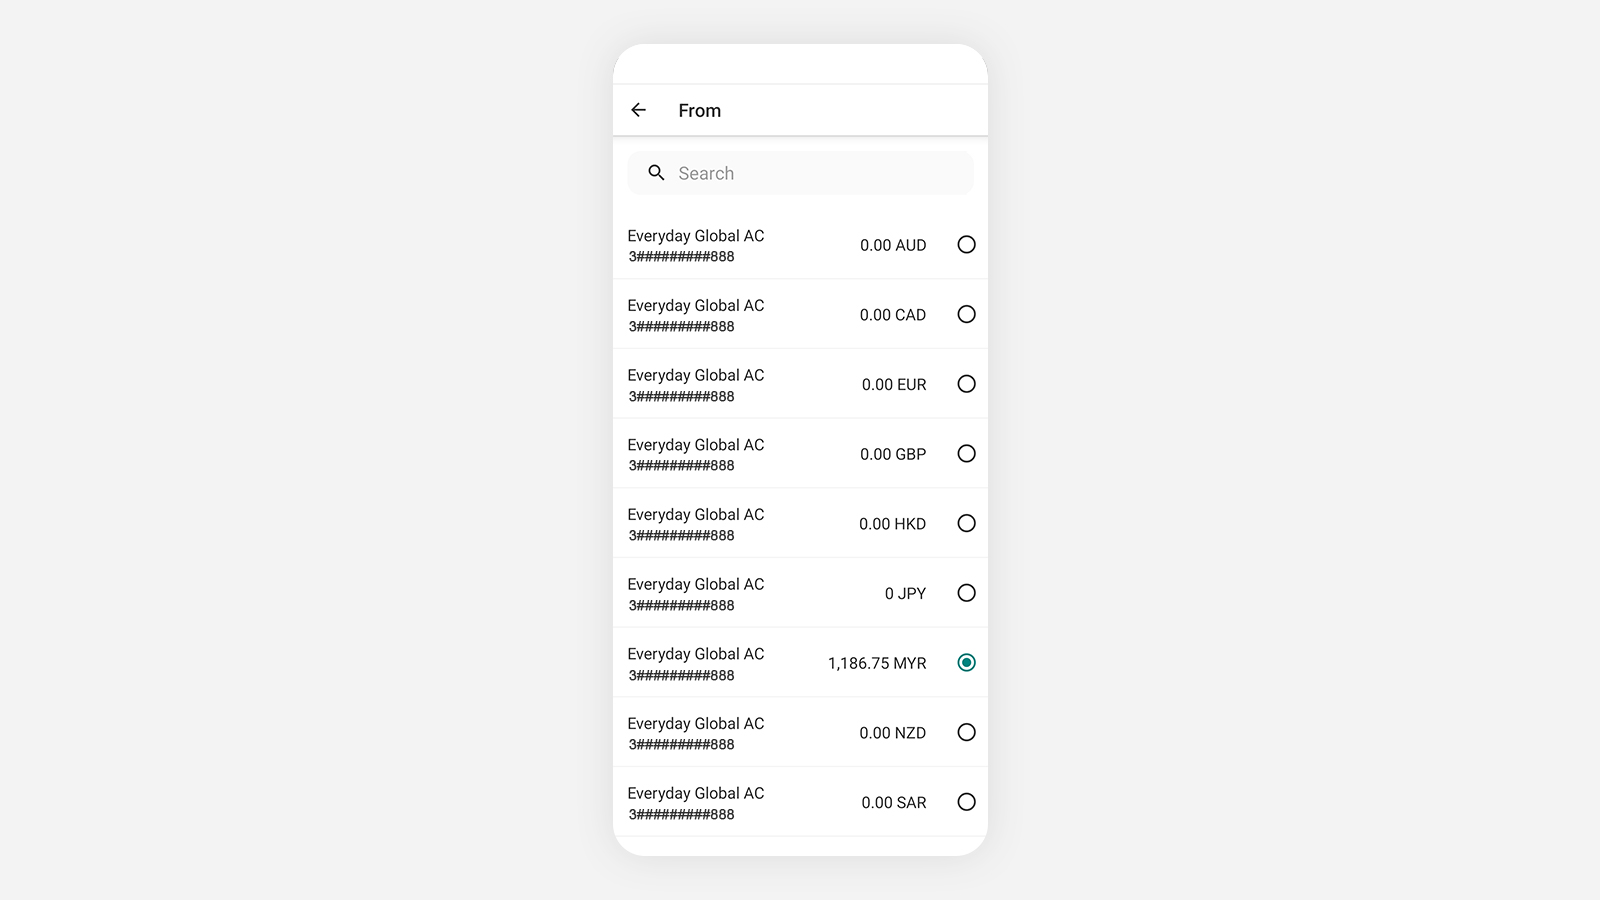Choose the JPY account radio button
Viewport: 1600px width, 900px height.
click(966, 593)
